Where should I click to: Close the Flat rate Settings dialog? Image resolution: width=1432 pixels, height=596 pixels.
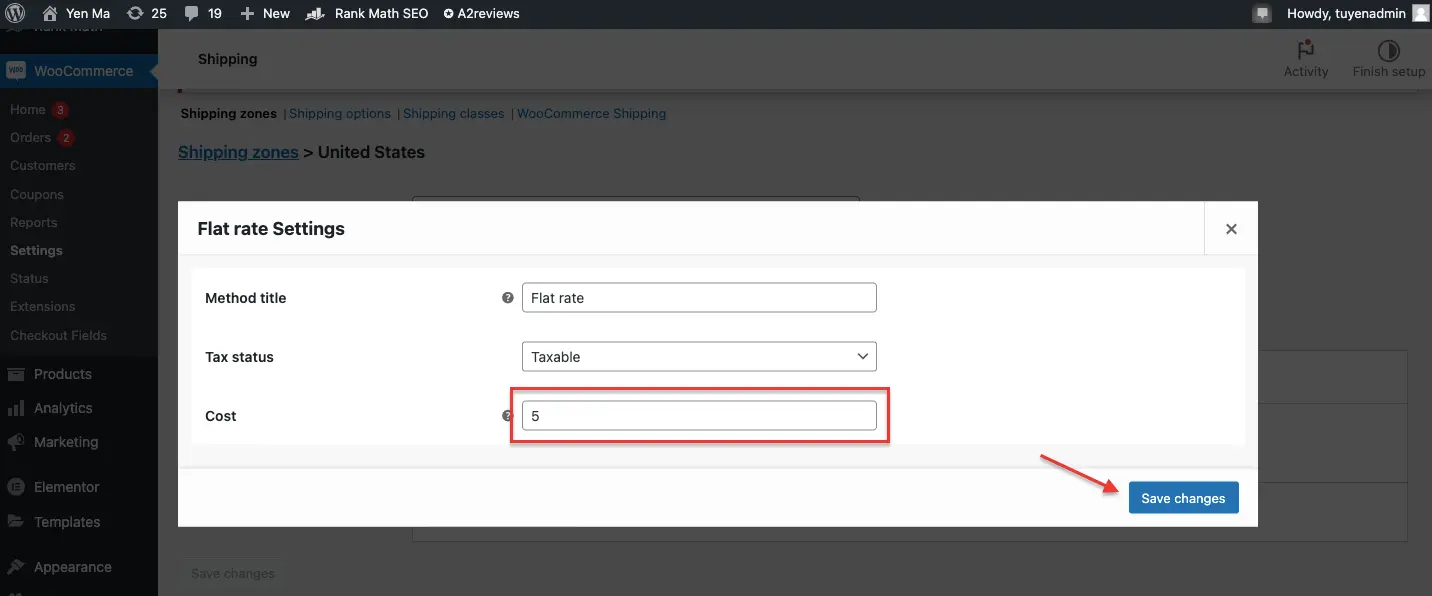(1231, 229)
